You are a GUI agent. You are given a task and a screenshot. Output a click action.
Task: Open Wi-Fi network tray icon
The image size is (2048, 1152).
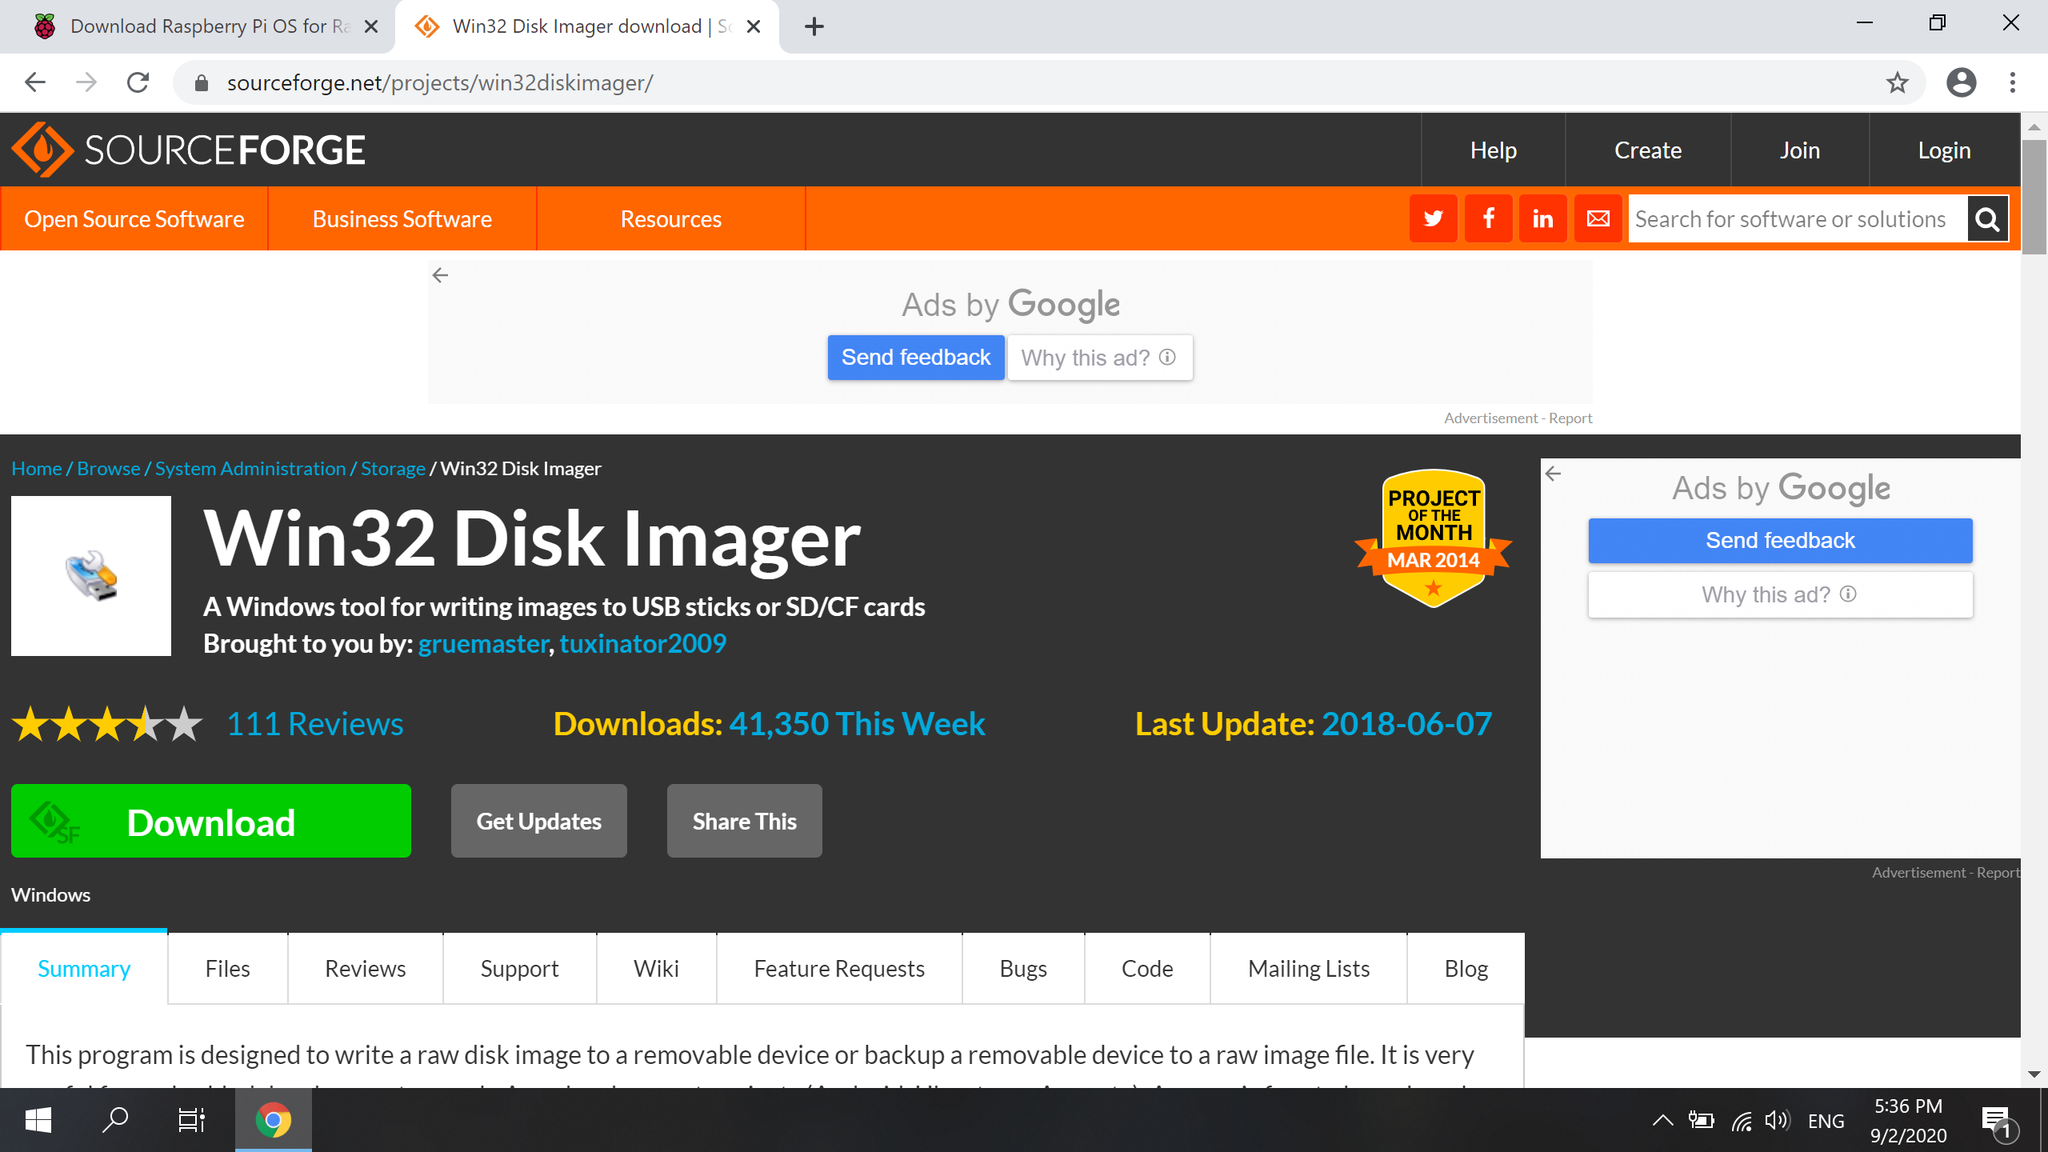pyautogui.click(x=1742, y=1121)
